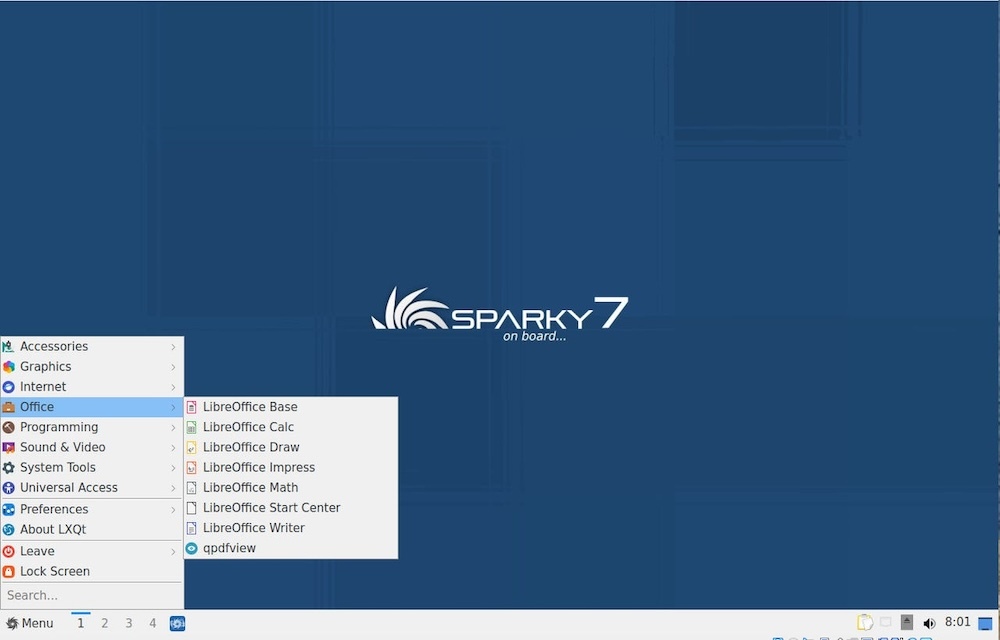Expand the Leave submenu arrow
The width and height of the screenshot is (1000, 640).
coord(173,551)
